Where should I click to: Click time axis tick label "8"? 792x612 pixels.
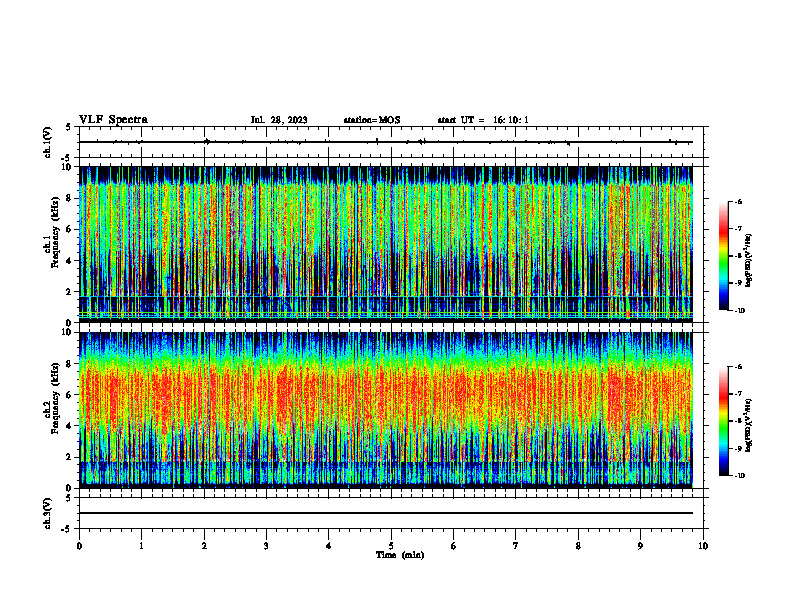coord(578,546)
